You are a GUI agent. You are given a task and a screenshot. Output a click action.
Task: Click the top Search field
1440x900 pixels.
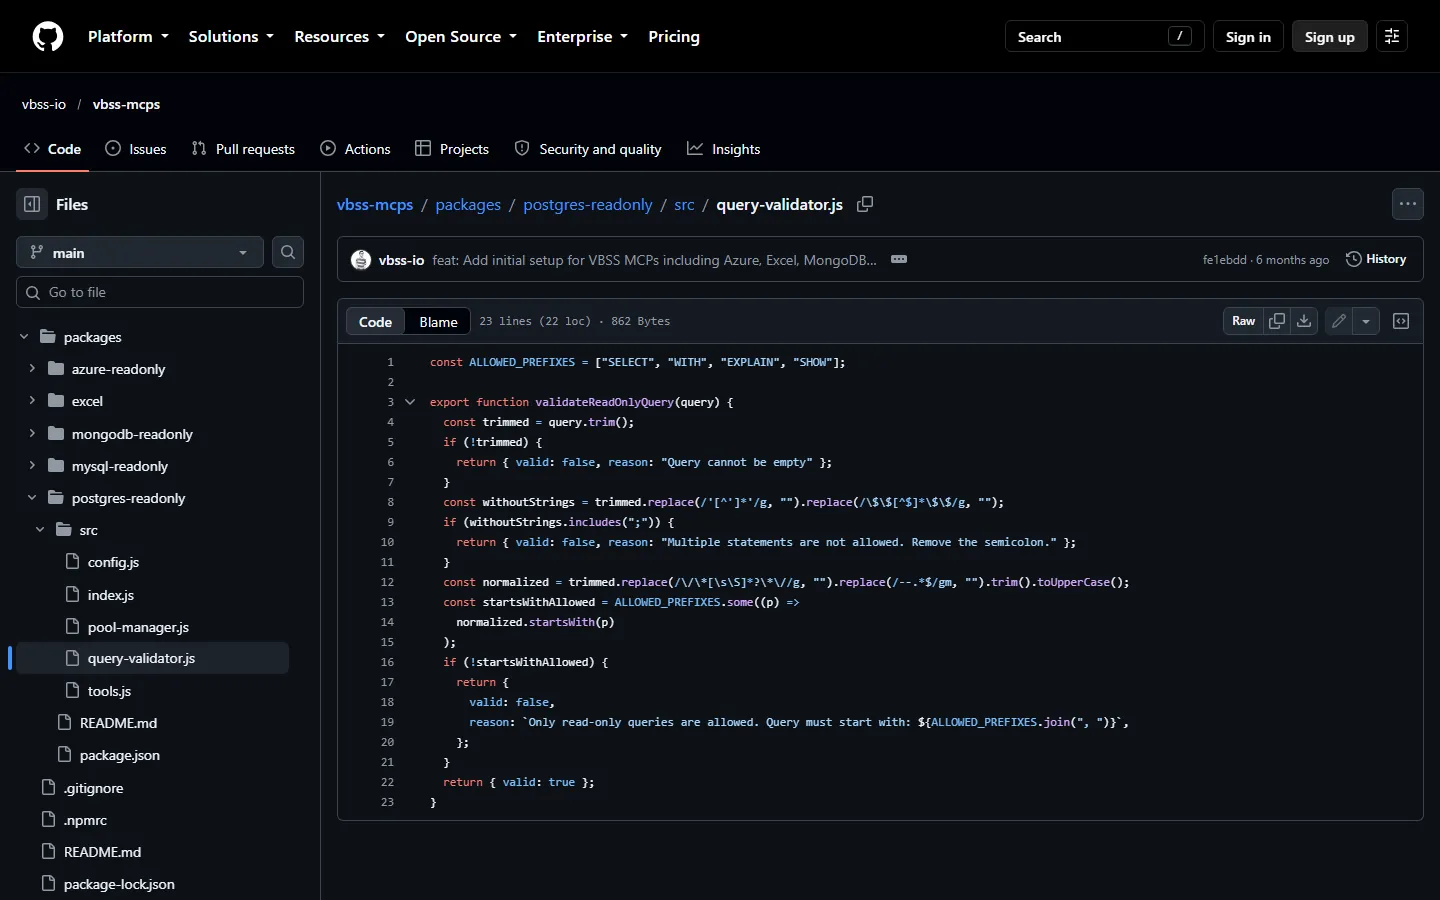tap(1104, 36)
